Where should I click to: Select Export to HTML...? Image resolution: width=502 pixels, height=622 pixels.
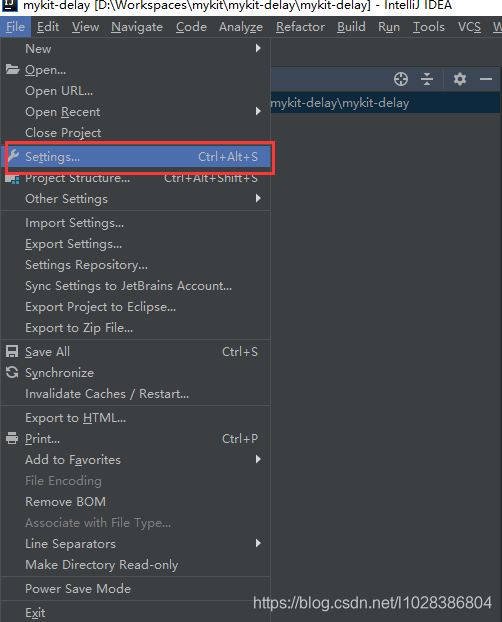point(136,418)
